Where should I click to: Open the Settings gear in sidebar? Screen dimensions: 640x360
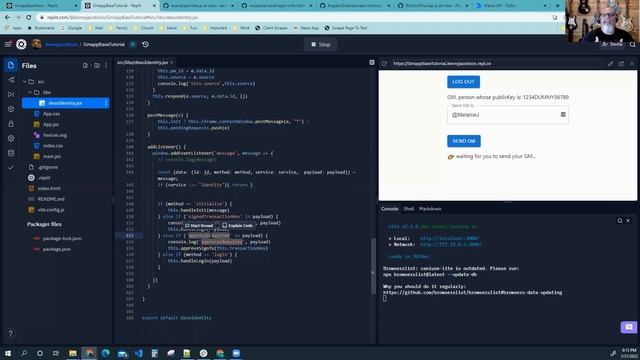pos(11,138)
